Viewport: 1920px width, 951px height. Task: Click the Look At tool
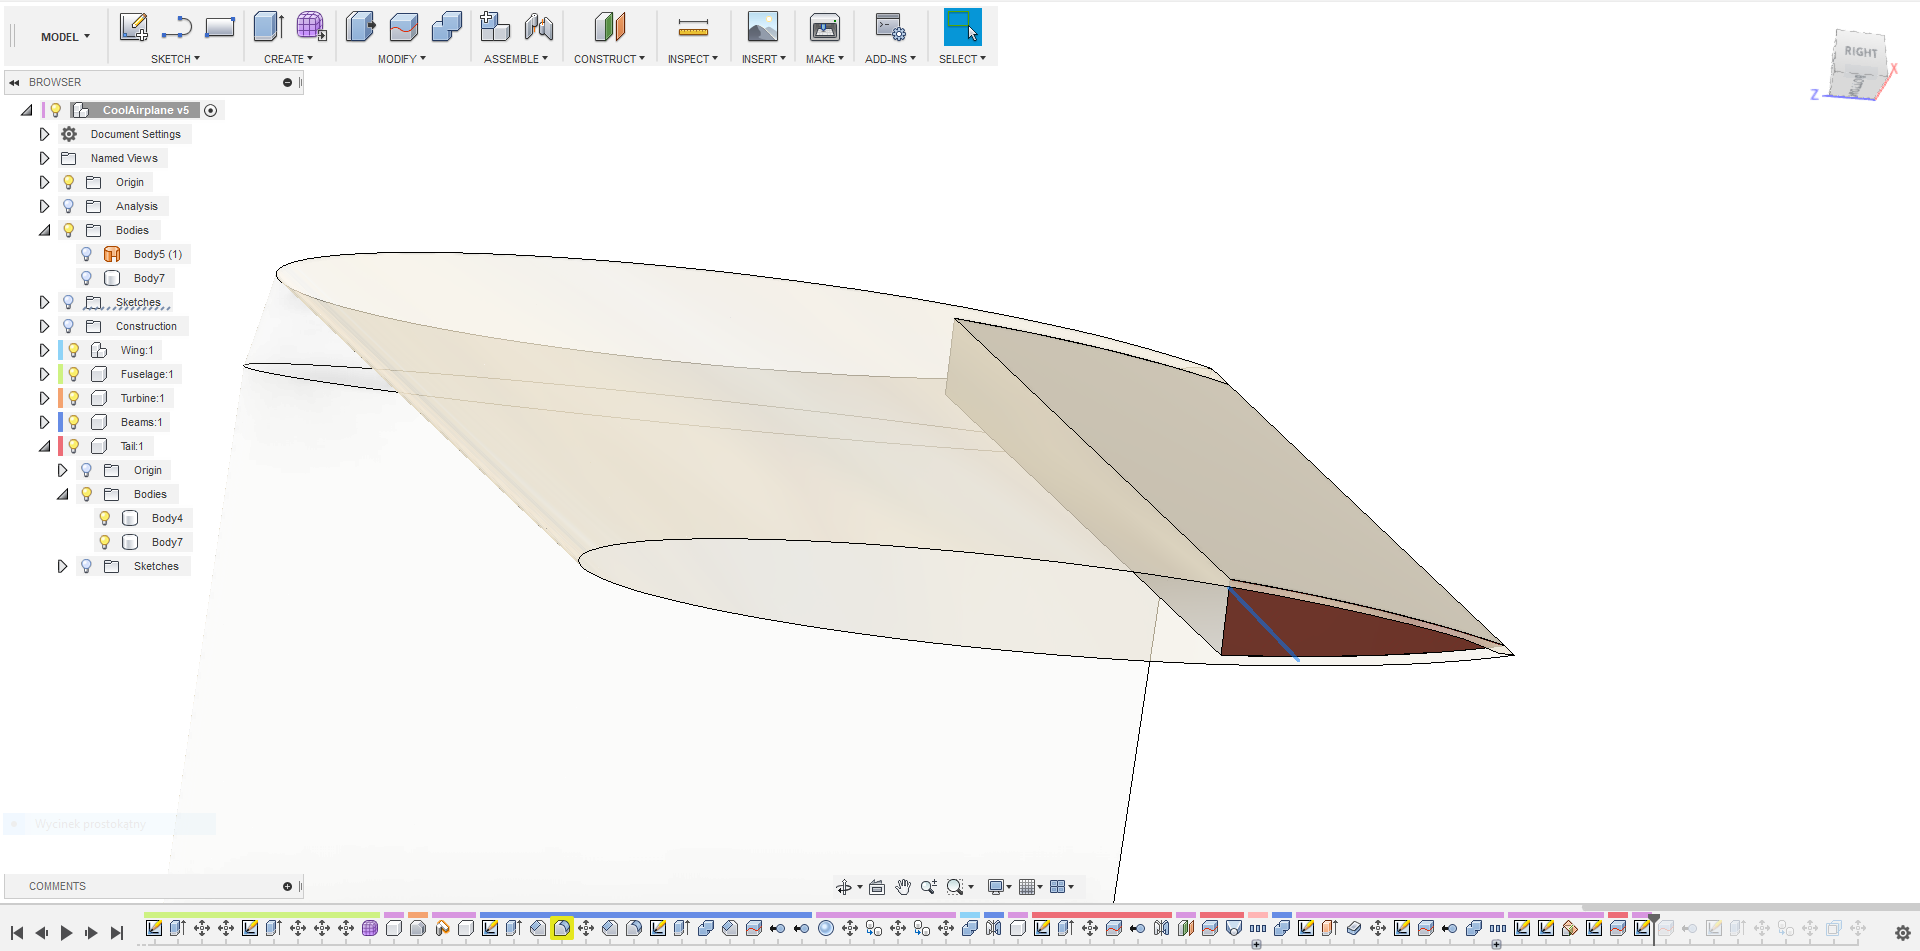point(877,887)
